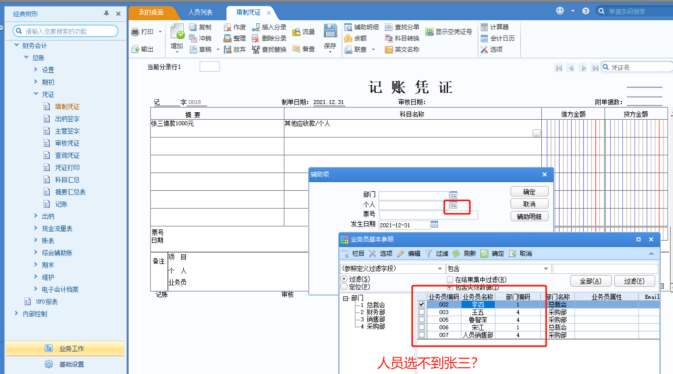Select the 定位(P) radio button
This screenshot has width=673, height=374.
pos(344,287)
